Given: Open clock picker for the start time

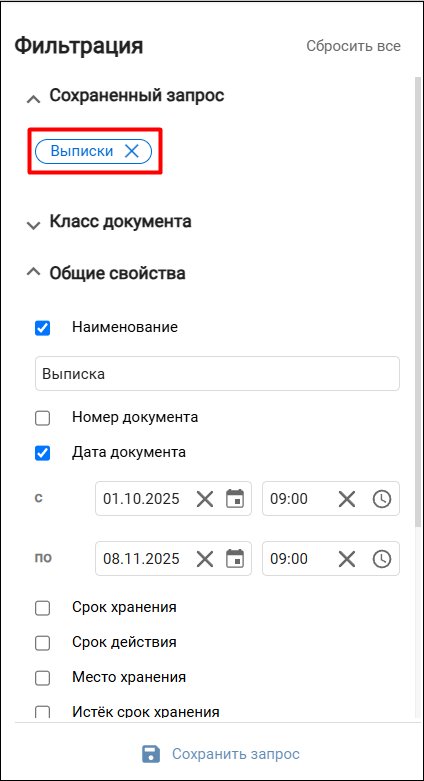Looking at the screenshot, I should tap(382, 499).
